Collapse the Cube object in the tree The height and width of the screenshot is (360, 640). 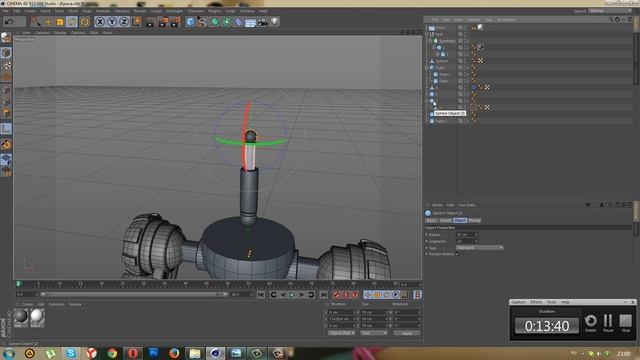[427, 68]
